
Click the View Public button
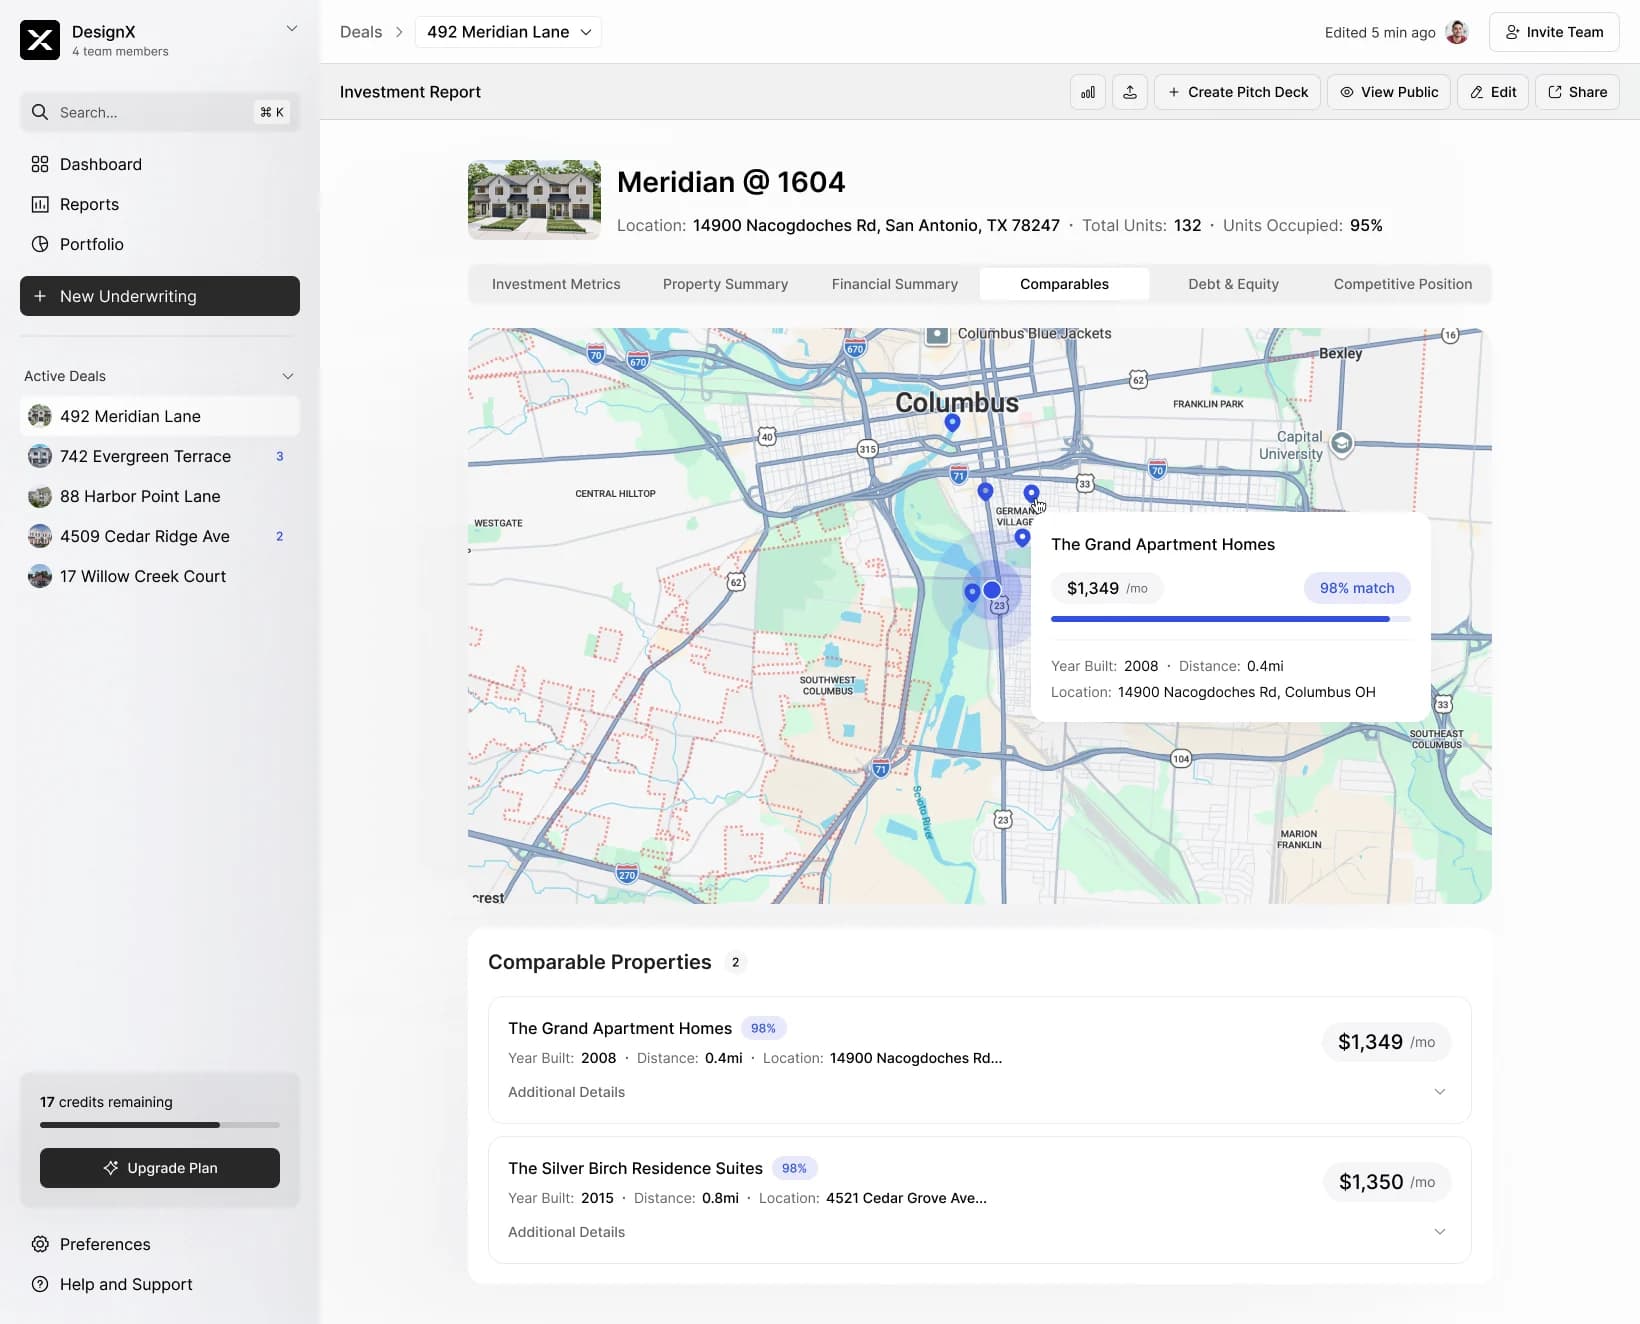click(1389, 92)
